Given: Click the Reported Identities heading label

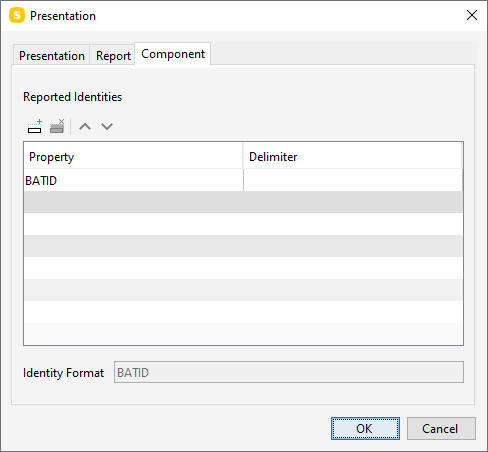Looking at the screenshot, I should (72, 97).
